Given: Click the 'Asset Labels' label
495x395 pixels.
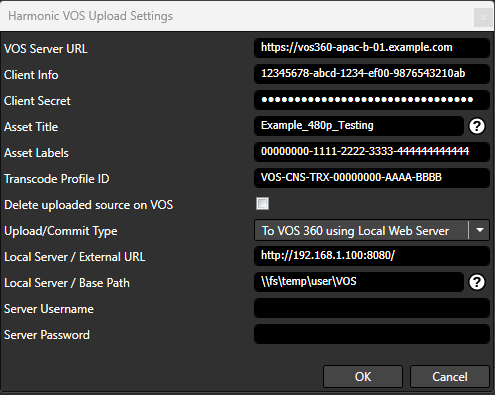Looking at the screenshot, I should 36,153.
